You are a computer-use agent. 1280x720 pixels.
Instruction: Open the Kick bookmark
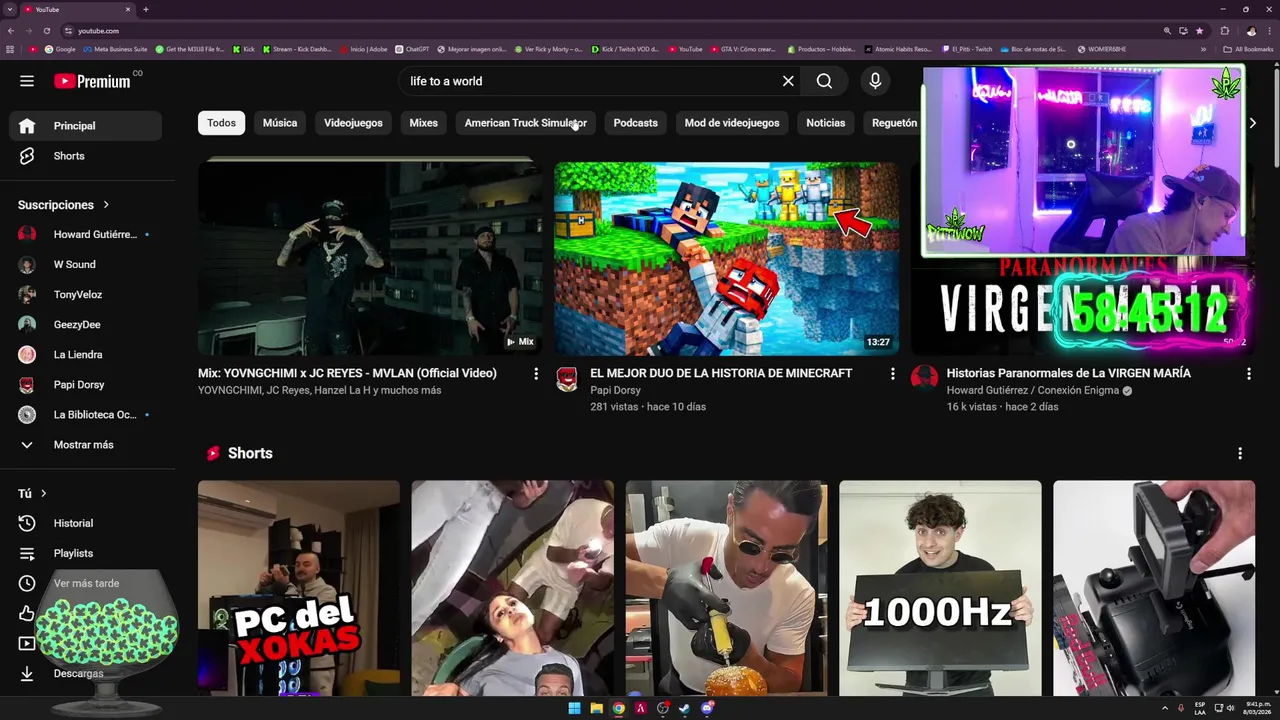pos(244,49)
